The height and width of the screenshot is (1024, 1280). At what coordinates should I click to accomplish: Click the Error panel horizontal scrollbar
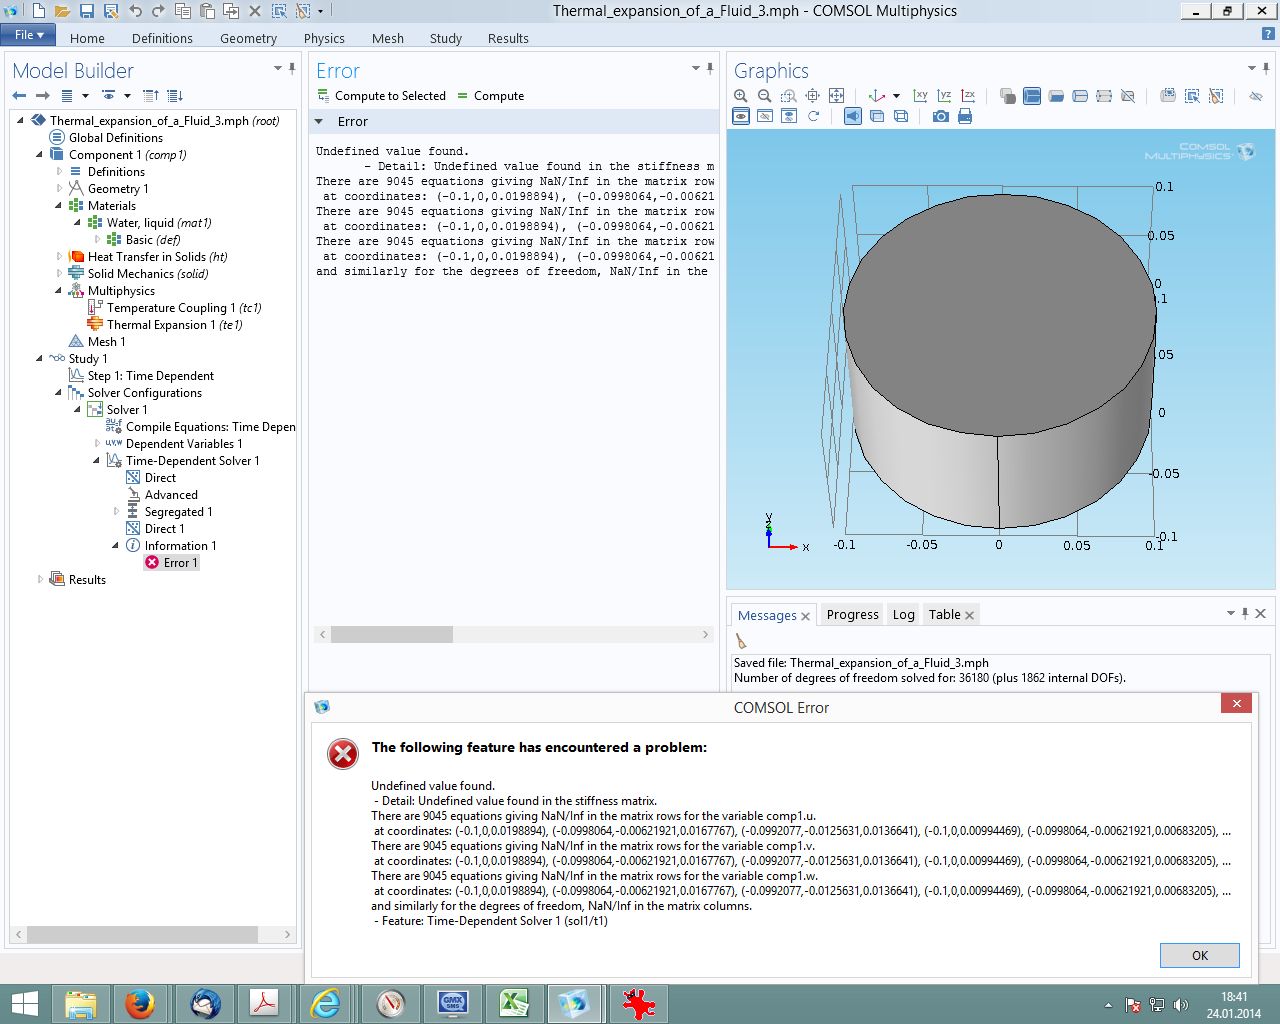coord(392,635)
